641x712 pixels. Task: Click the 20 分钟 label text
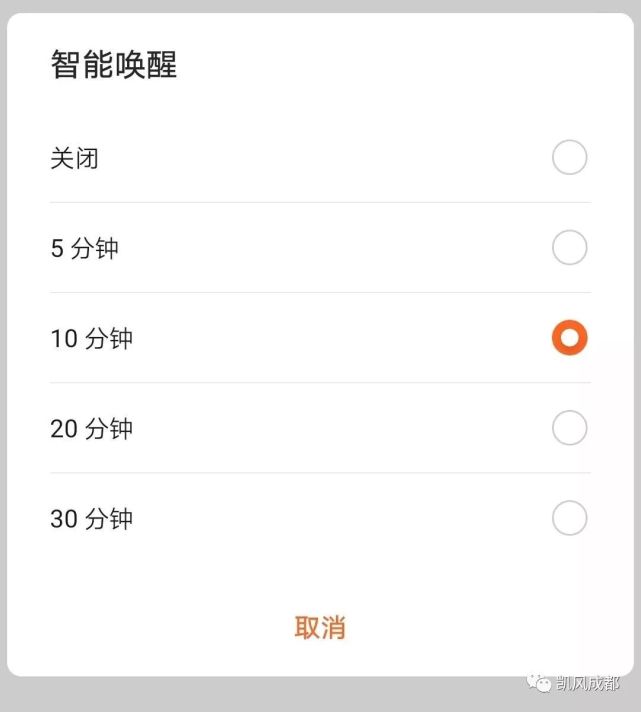point(91,429)
